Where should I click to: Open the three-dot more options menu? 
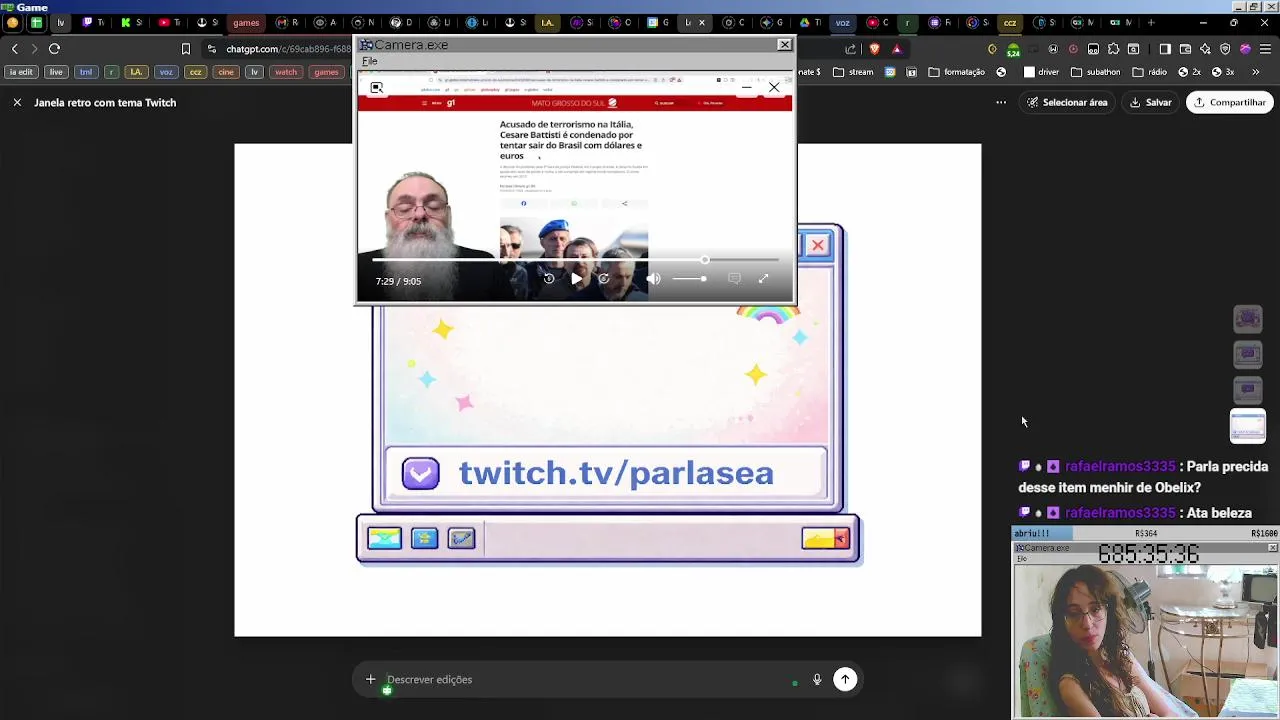[x=1001, y=102]
